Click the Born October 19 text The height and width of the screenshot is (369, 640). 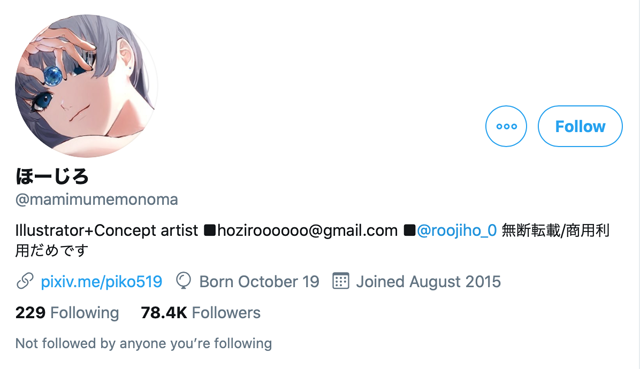point(259,282)
